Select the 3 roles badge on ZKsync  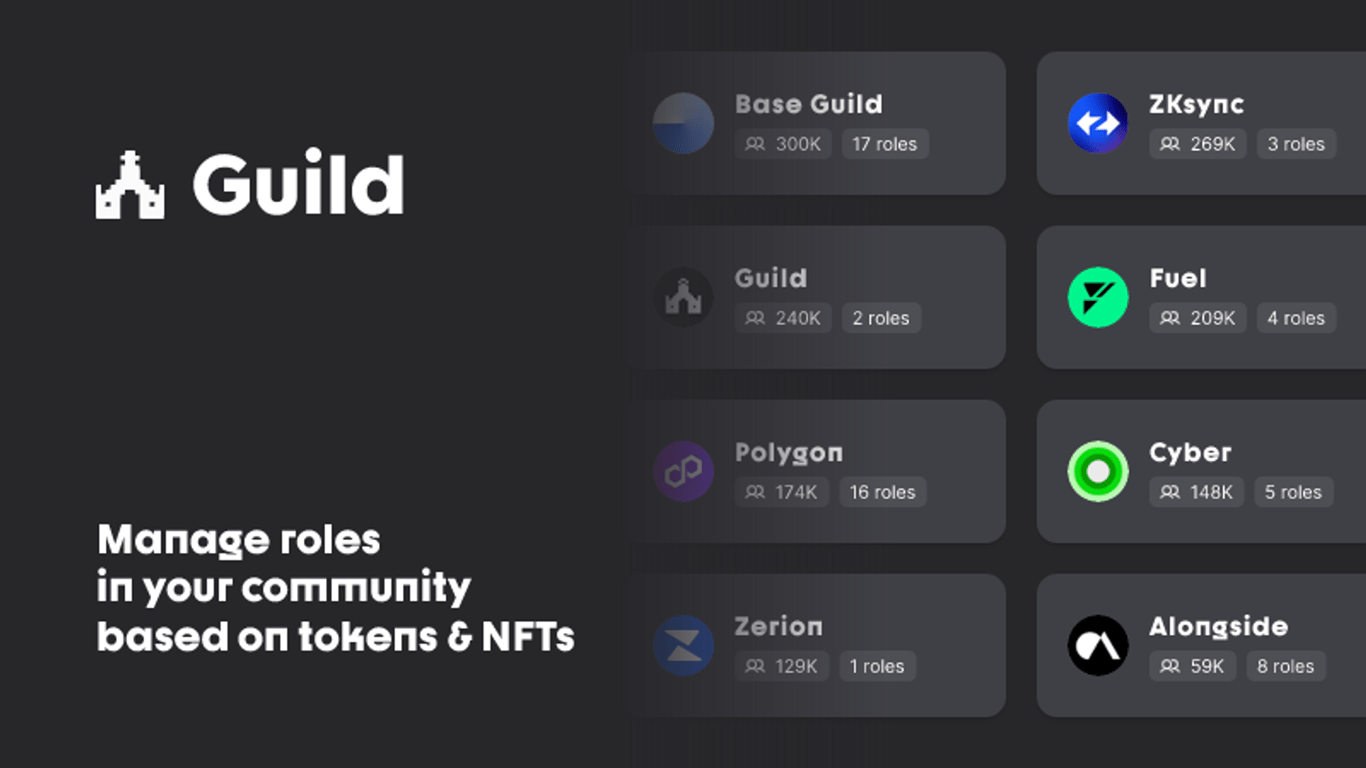1296,144
